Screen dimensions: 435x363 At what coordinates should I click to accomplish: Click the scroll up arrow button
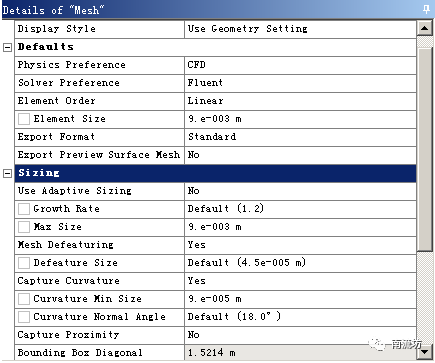click(425, 28)
